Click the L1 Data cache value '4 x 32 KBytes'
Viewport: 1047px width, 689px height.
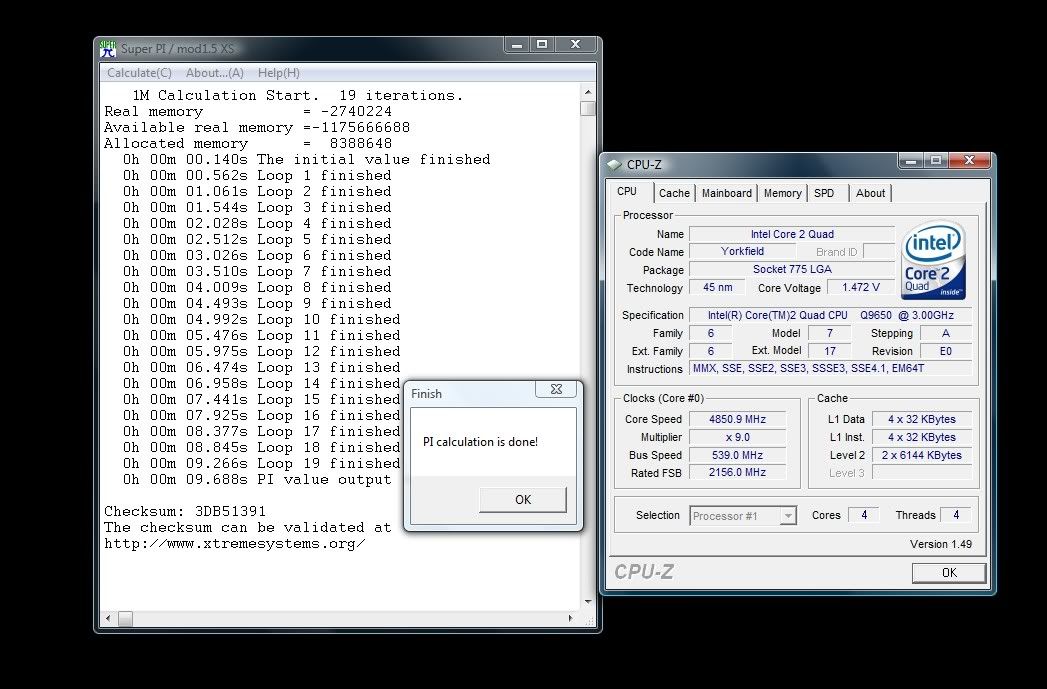coord(921,419)
